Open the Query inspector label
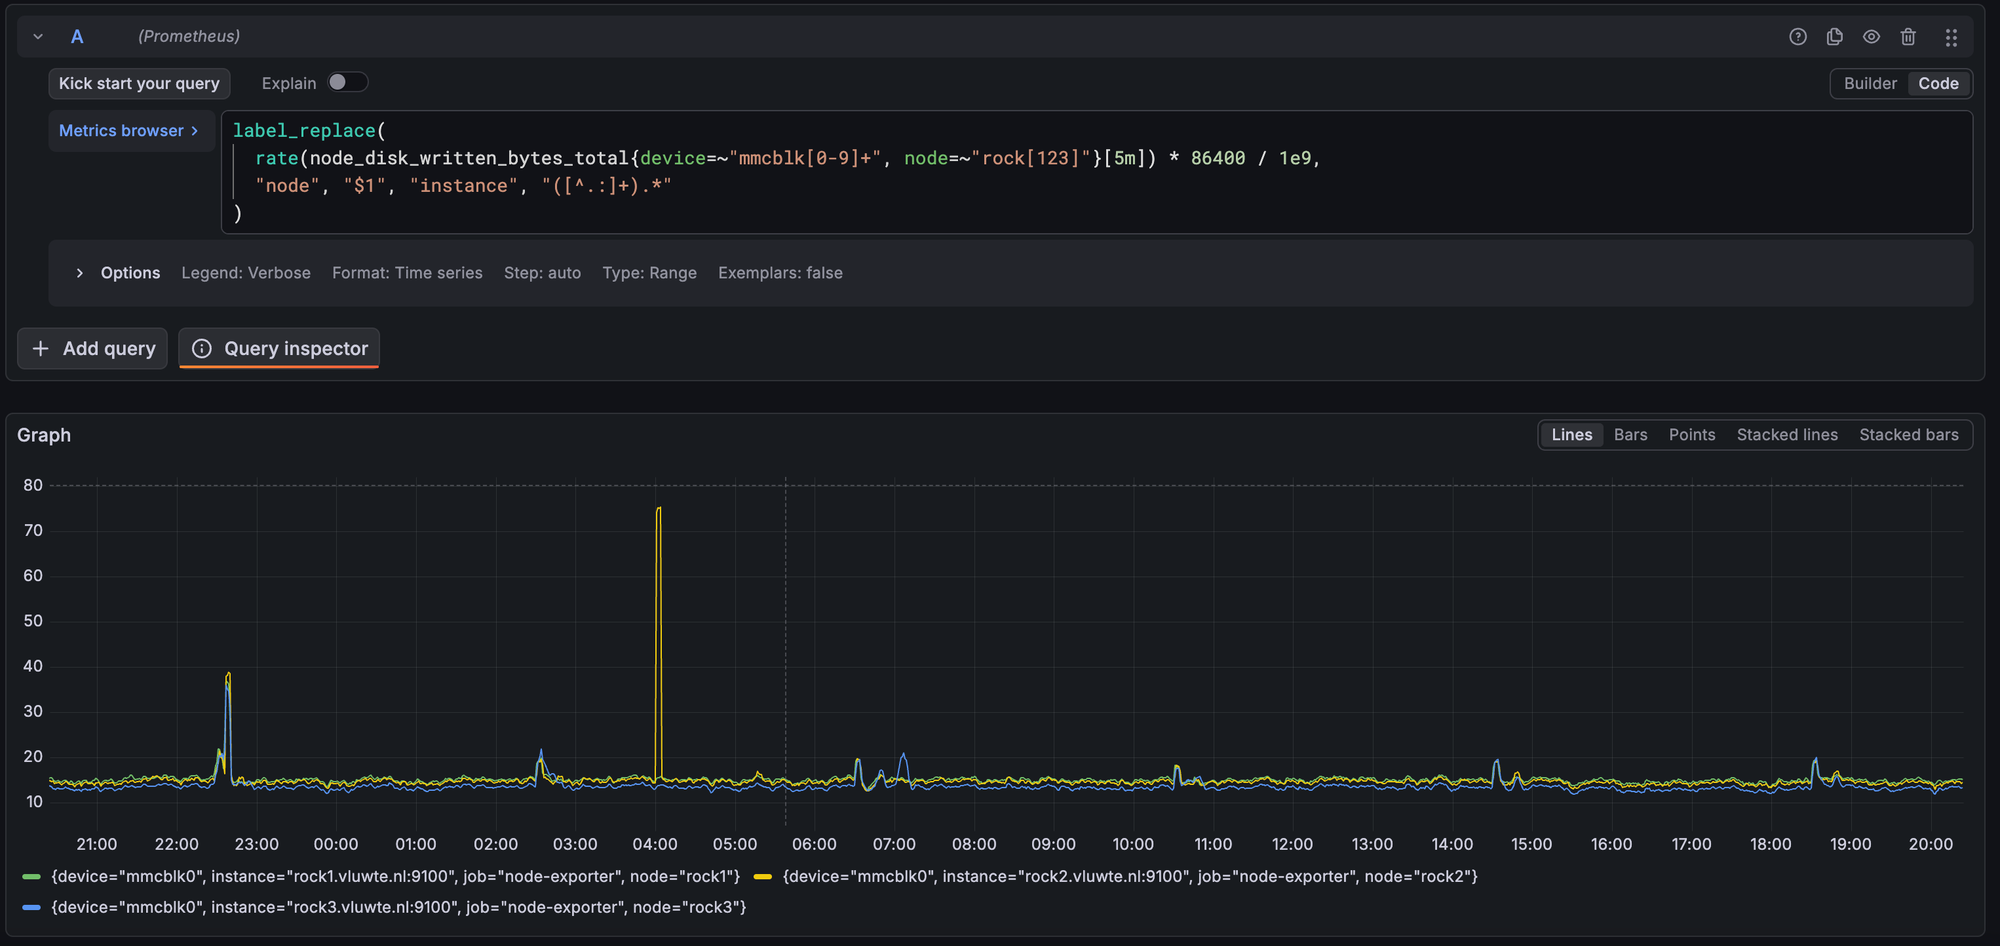Screen dimensions: 2000x946 (296, 348)
